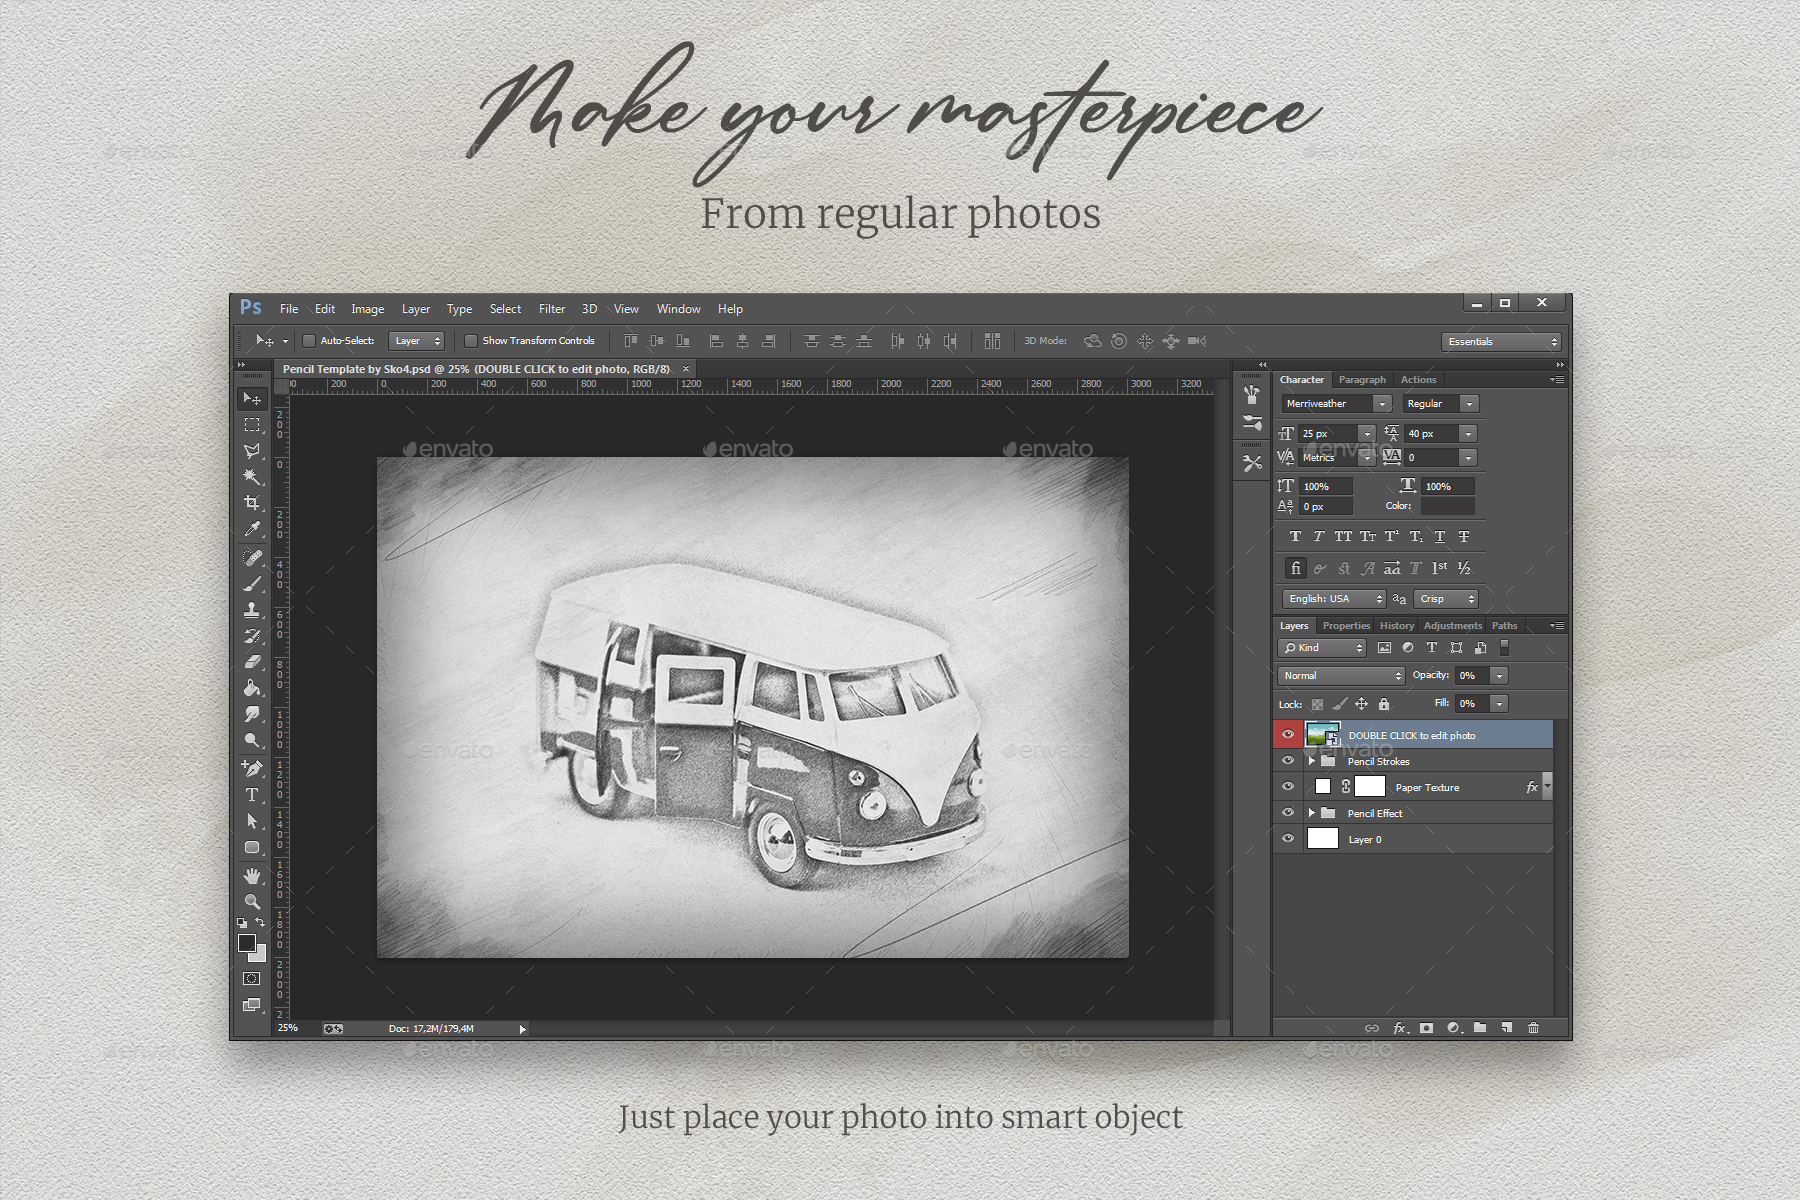Hide the Pencil Strokes group
The height and width of the screenshot is (1200, 1800).
point(1288,760)
